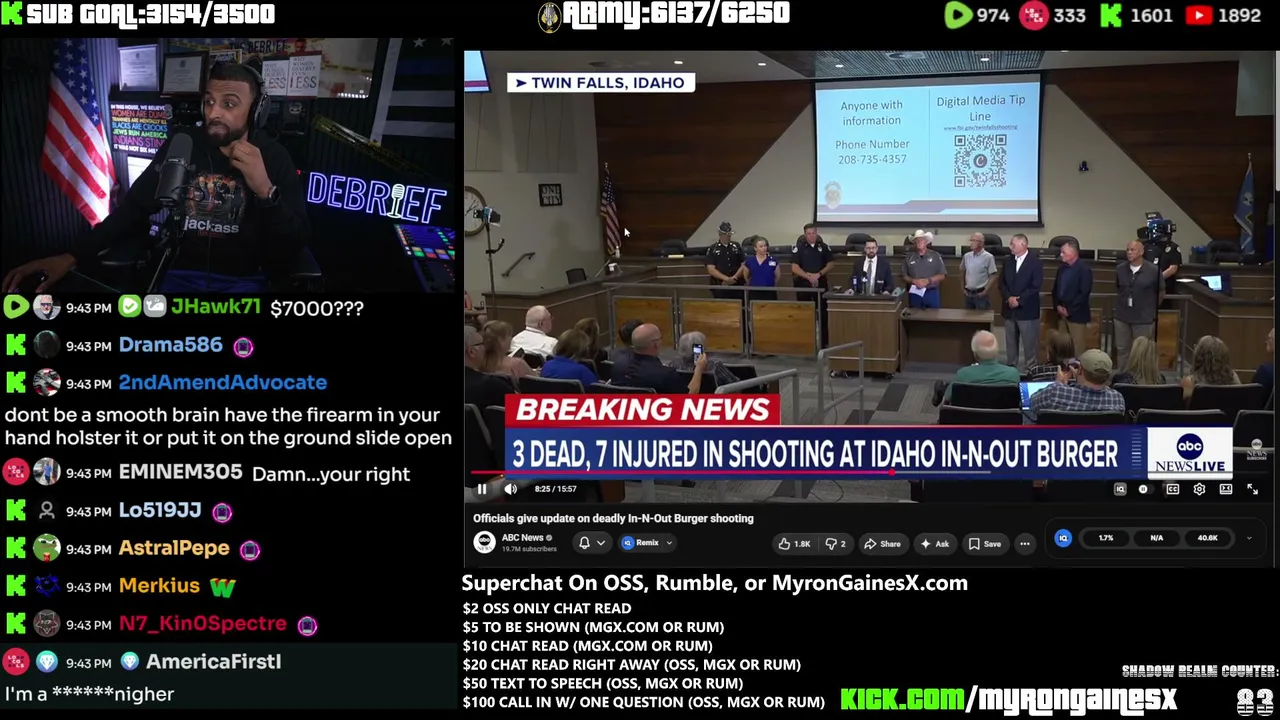The width and height of the screenshot is (1280, 720).
Task: Click the Remix button
Action: point(641,543)
